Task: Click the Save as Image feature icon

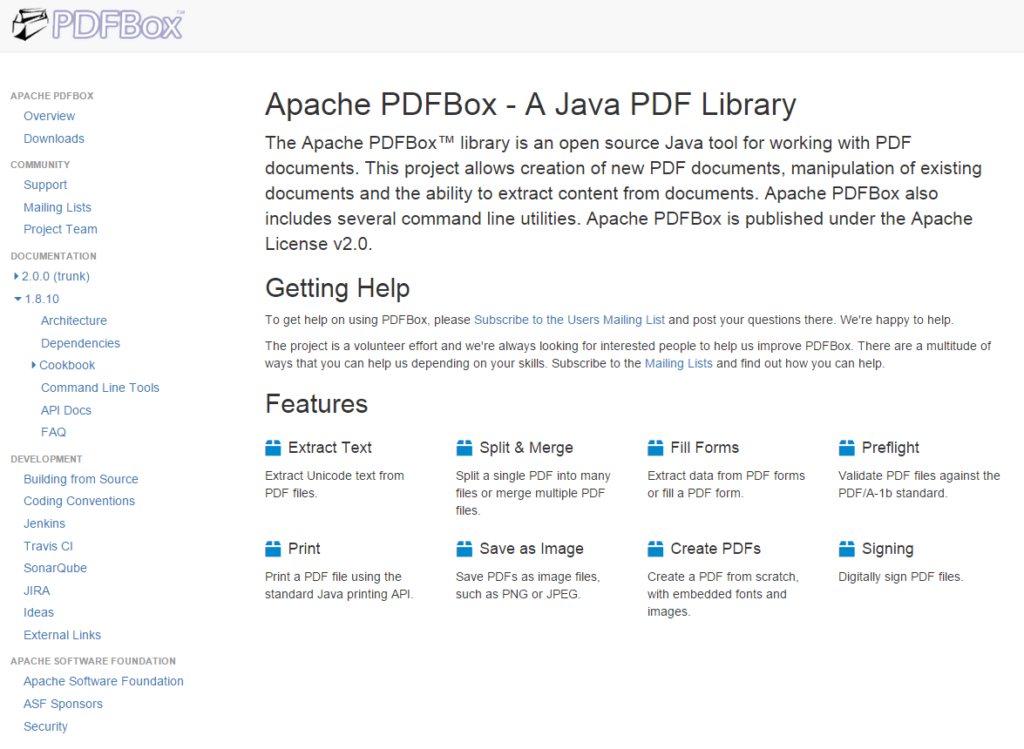Action: point(464,549)
